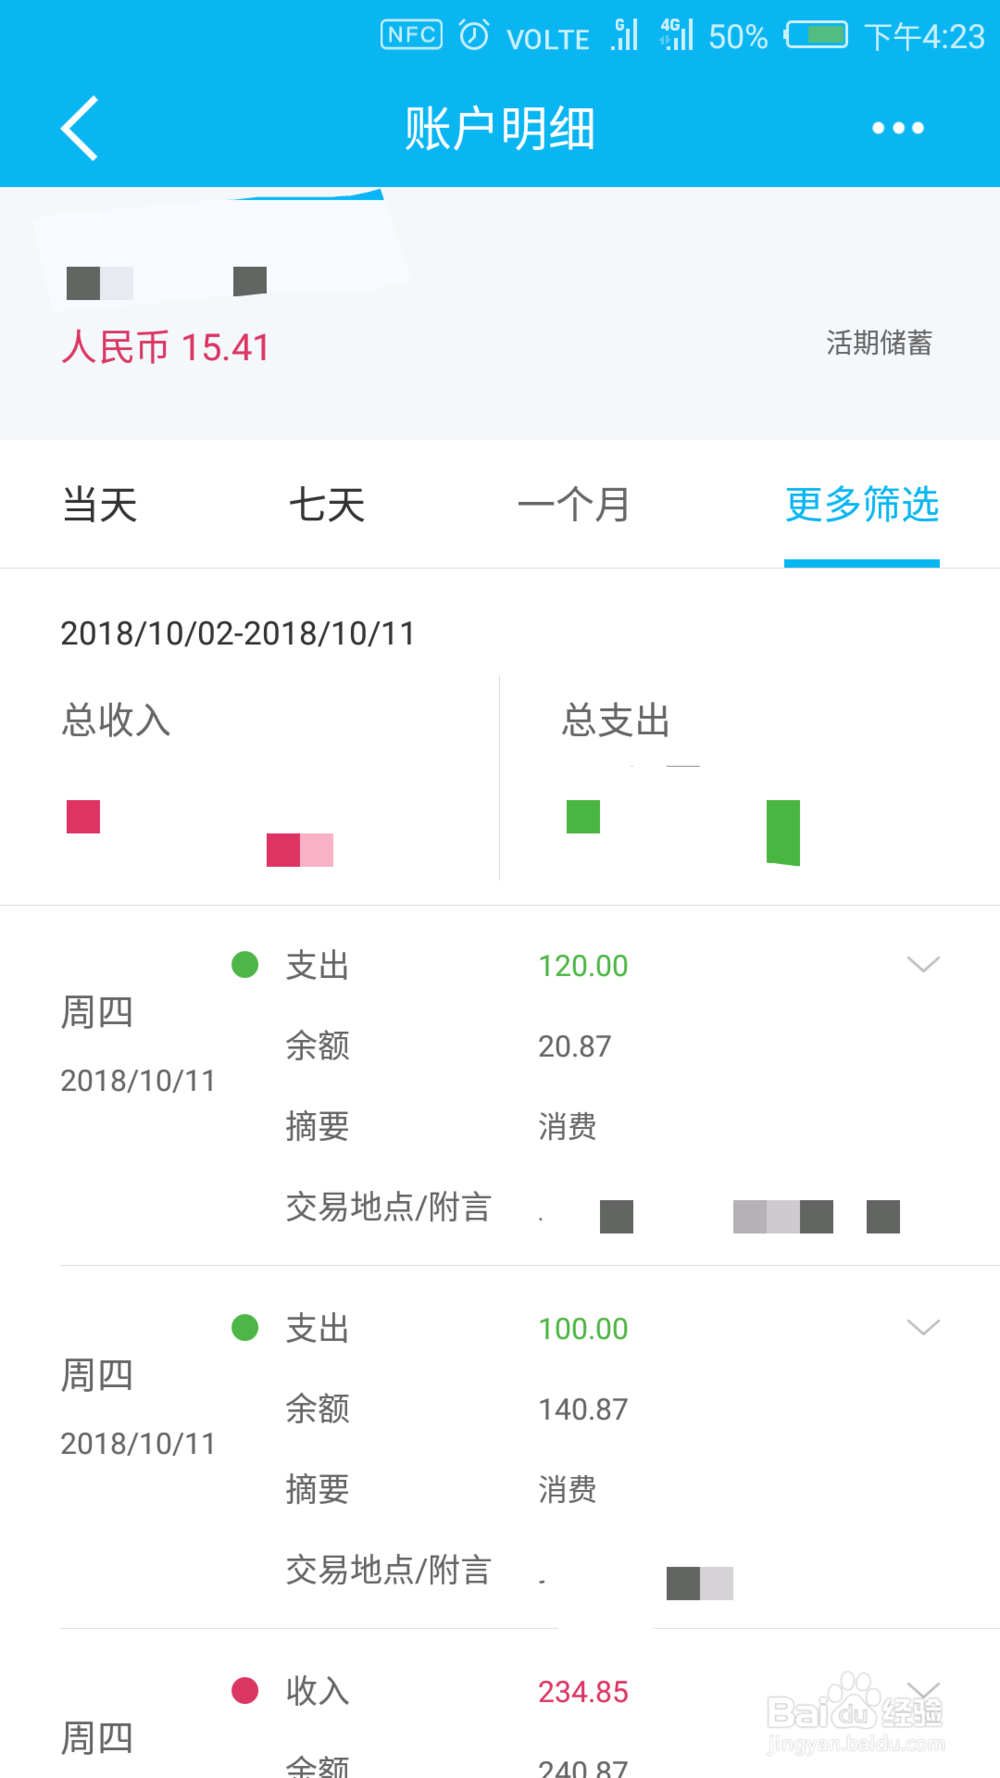The image size is (1000, 1778).
Task: Tap the green 总支出 amount block
Action: pos(683,832)
